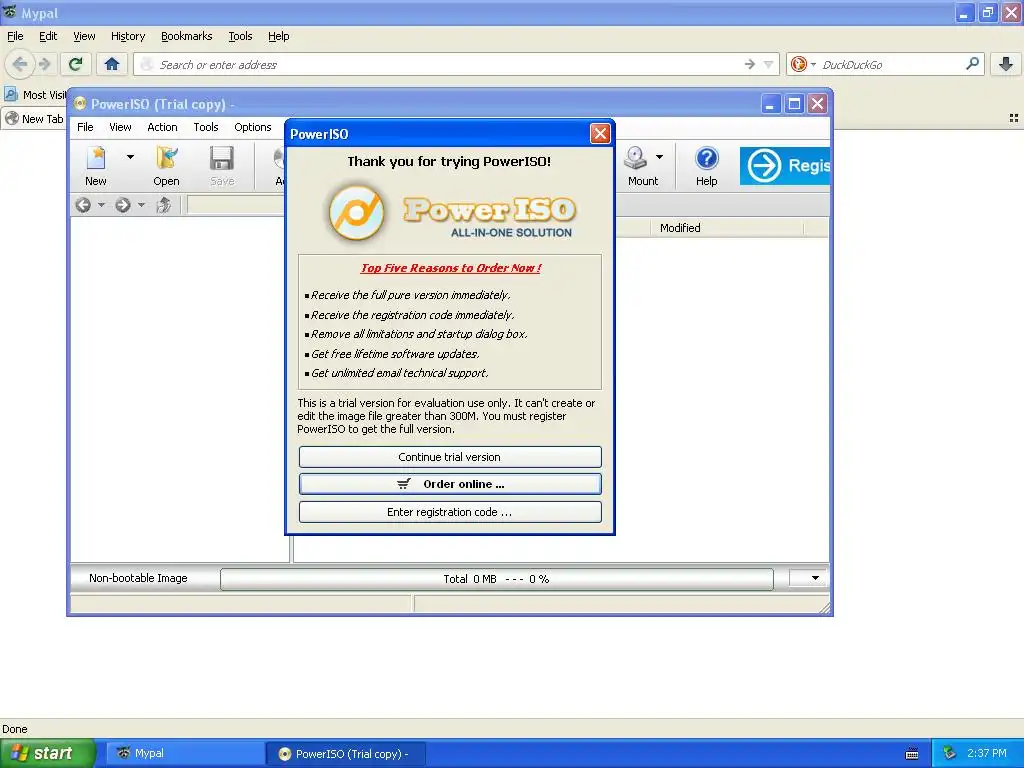Click Mypal downloads arrow icon

click(1006, 64)
